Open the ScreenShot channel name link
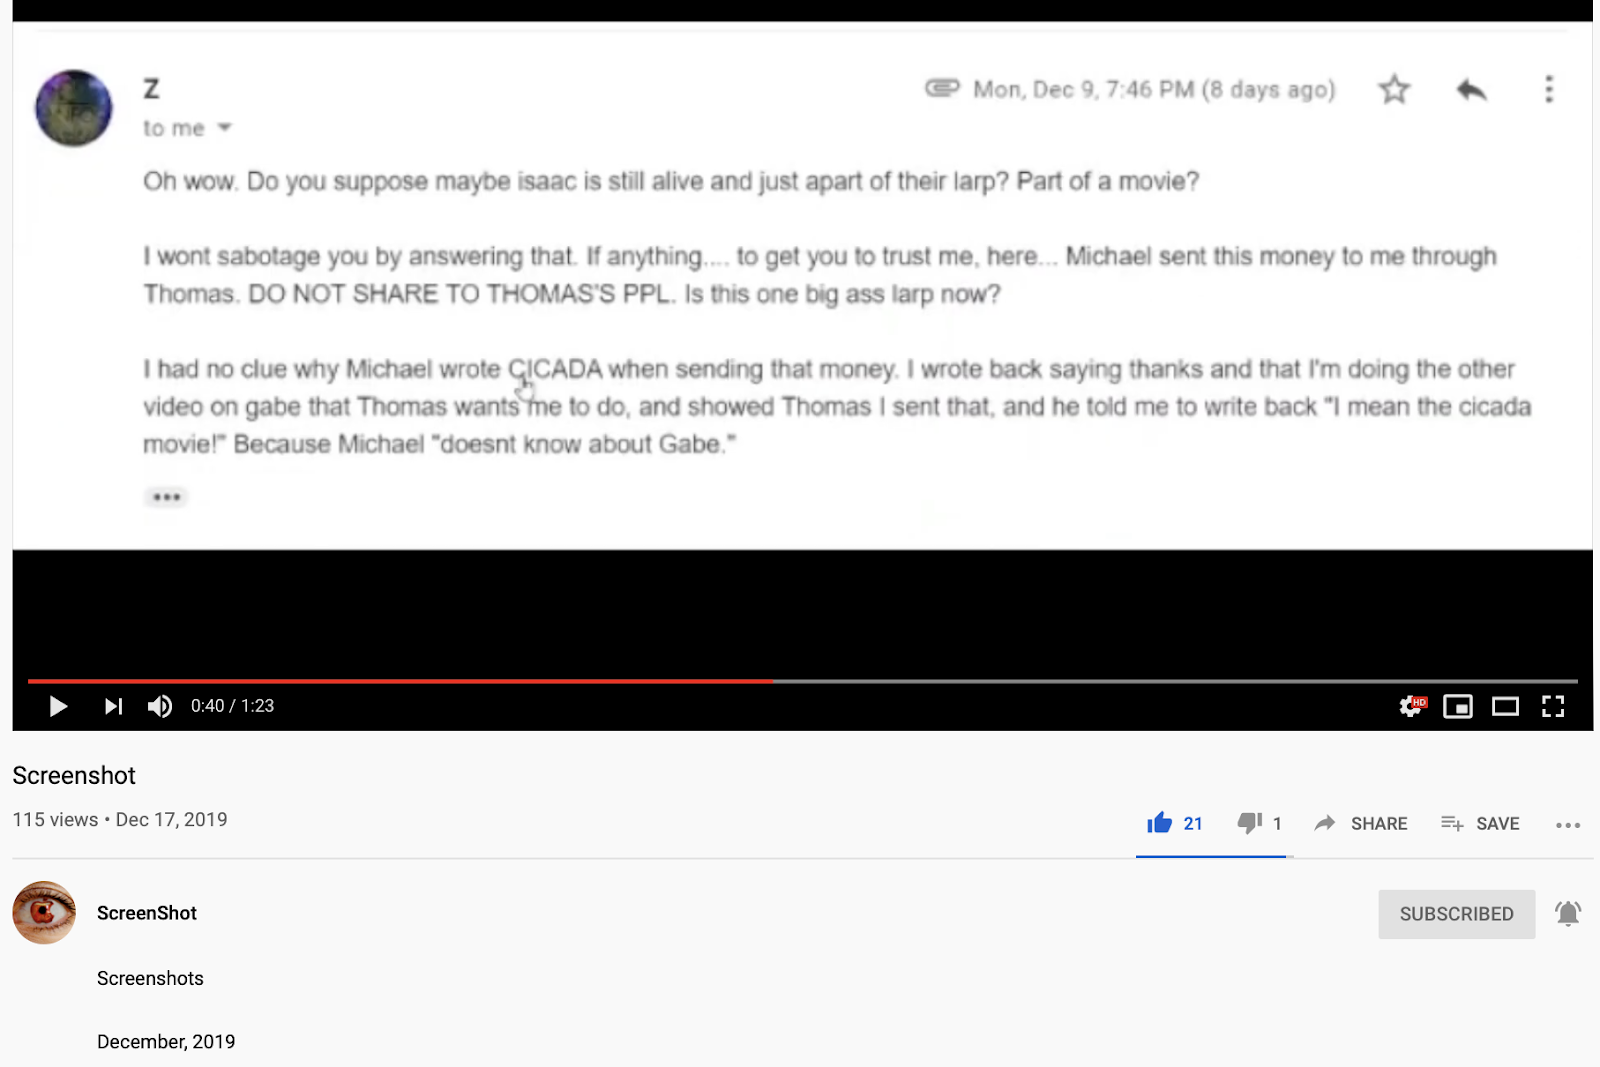 [147, 913]
